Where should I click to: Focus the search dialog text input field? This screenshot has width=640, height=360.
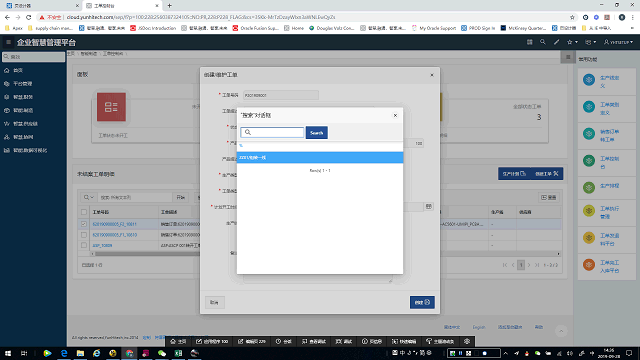coord(272,132)
